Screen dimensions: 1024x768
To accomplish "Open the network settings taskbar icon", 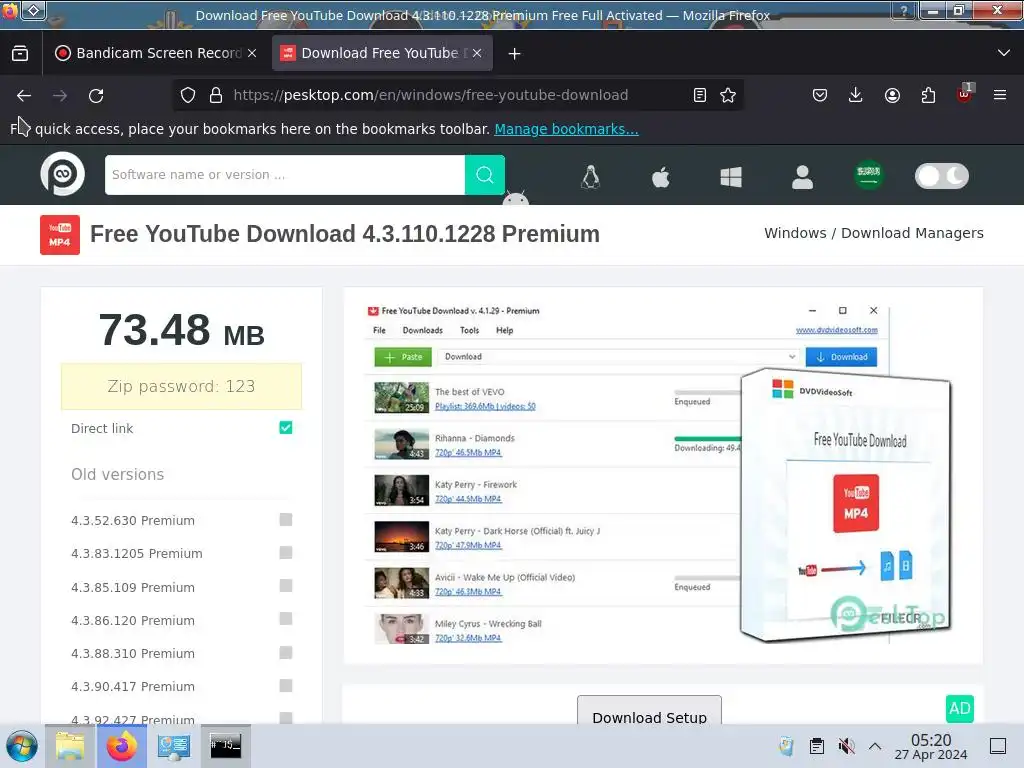I will [174, 746].
